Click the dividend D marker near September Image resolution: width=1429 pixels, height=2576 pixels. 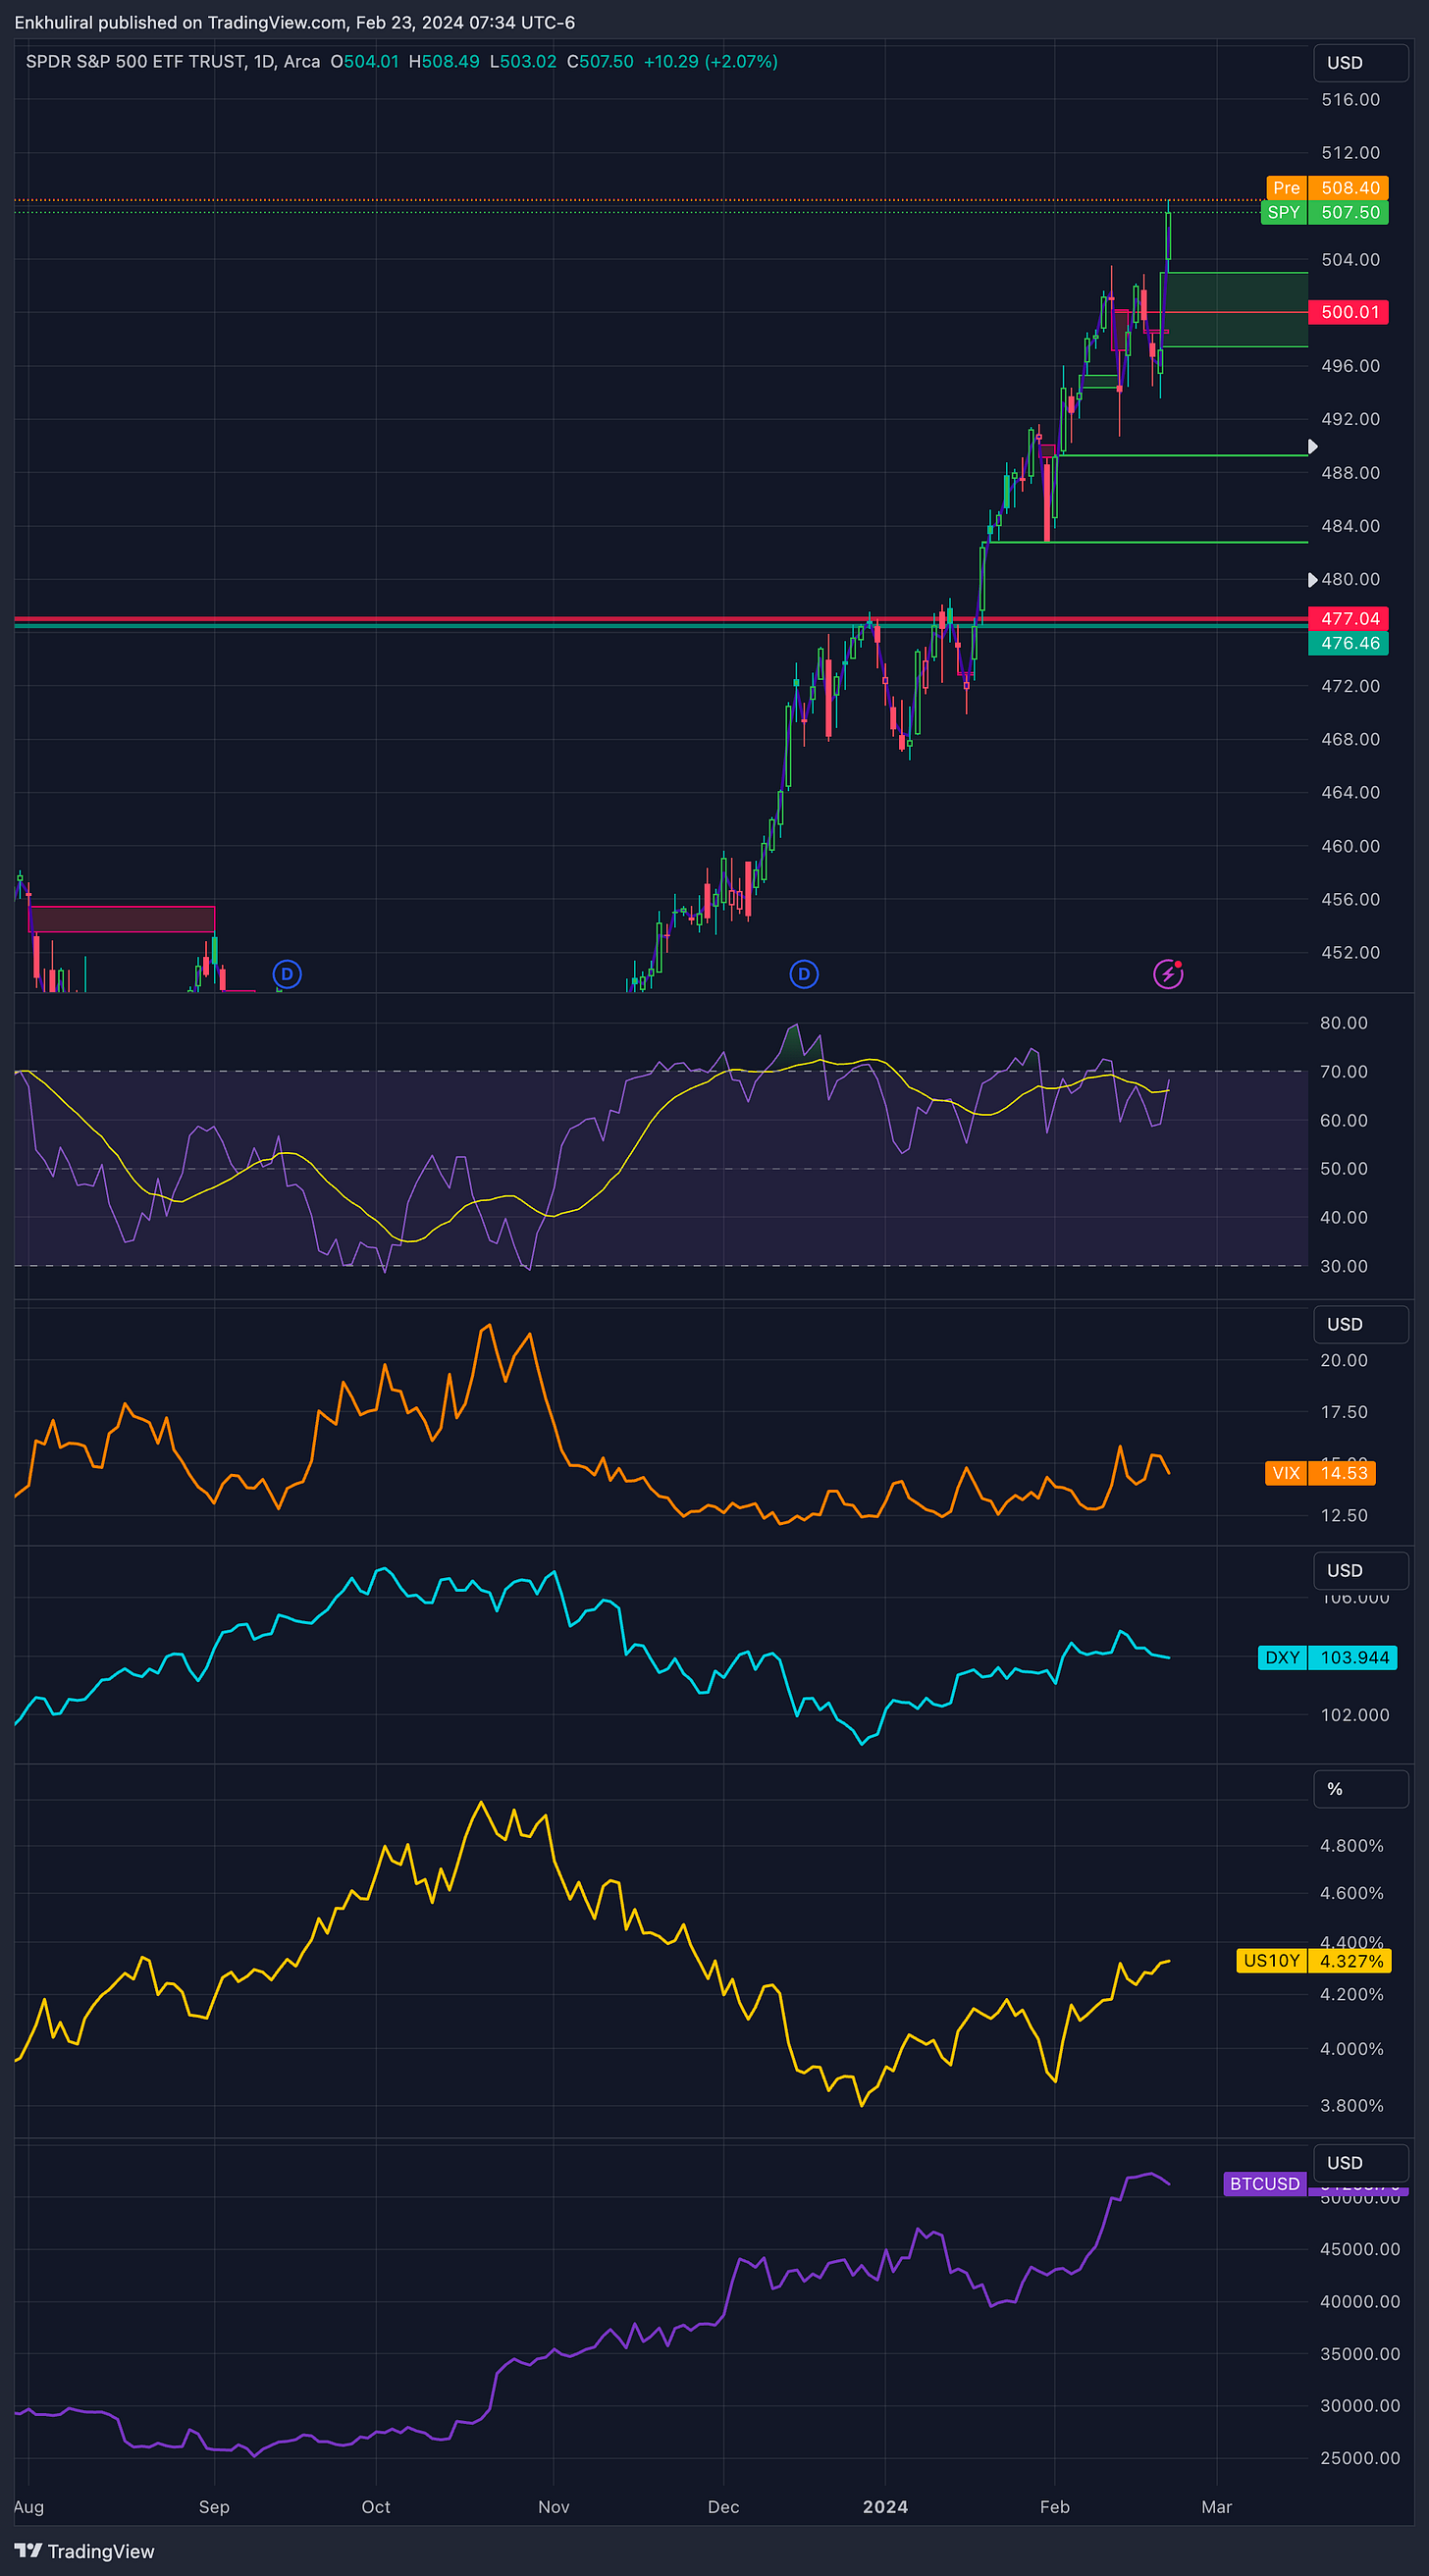[287, 974]
